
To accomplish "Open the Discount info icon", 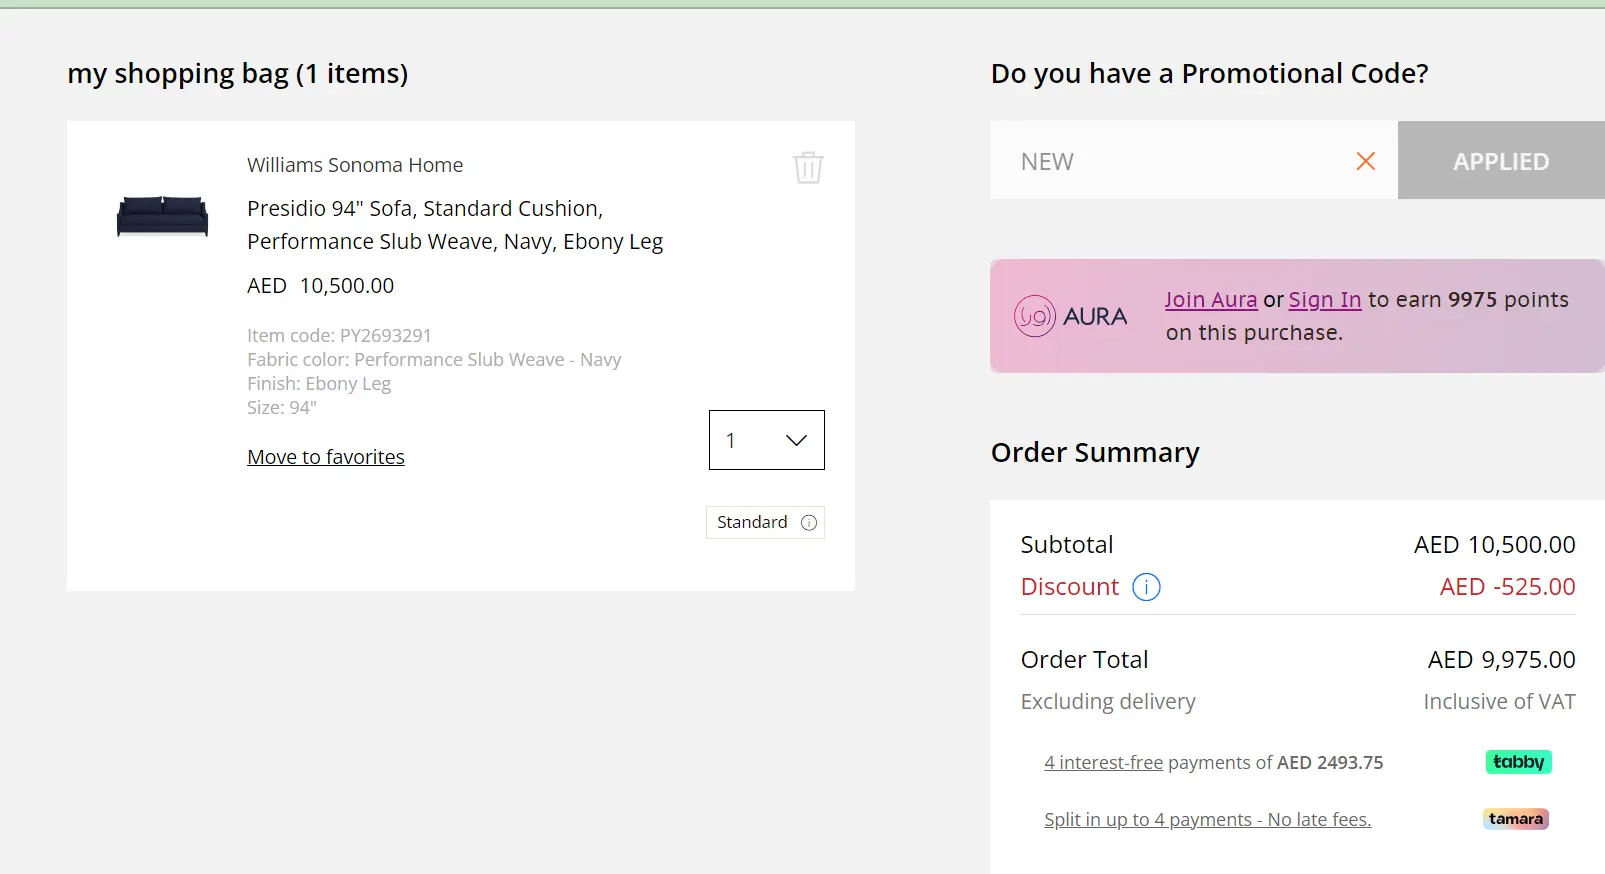I will click(1146, 587).
